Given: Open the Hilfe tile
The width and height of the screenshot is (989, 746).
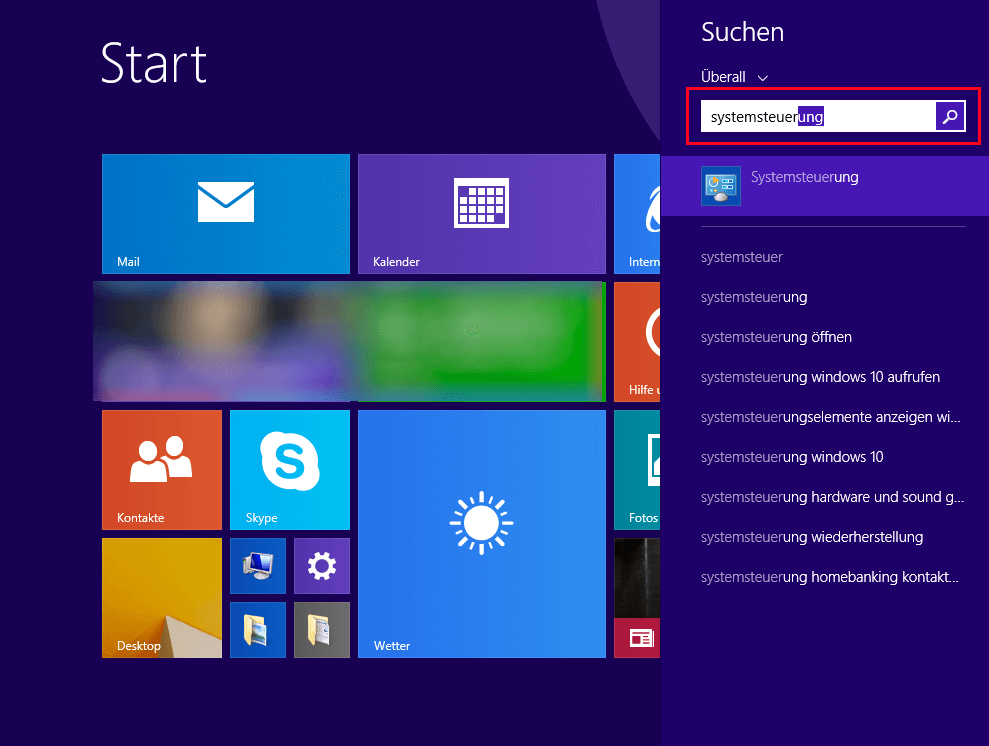Looking at the screenshot, I should pos(637,342).
